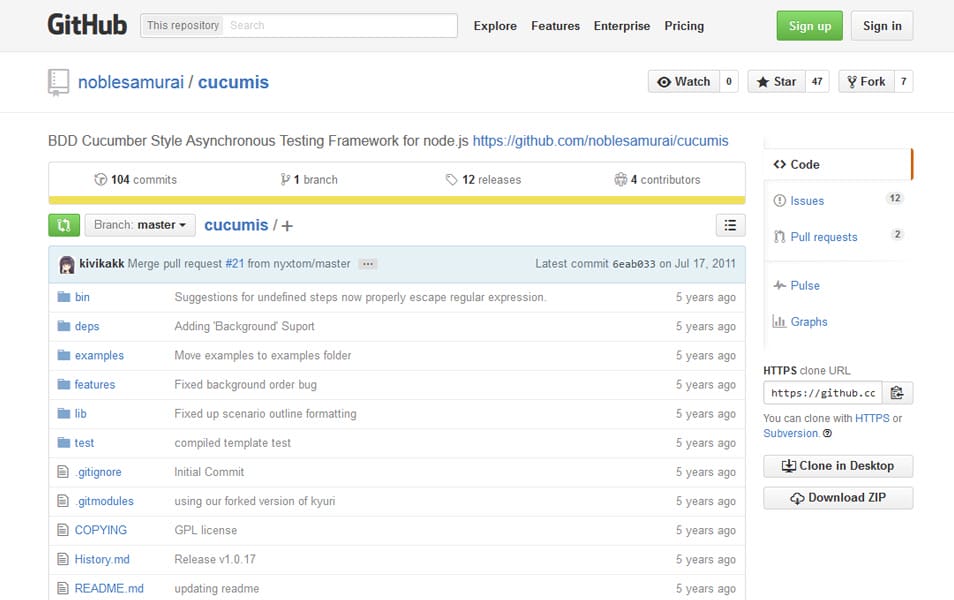The width and height of the screenshot is (954, 600).
Task: Open Pull requests in sidebar
Action: pos(823,237)
